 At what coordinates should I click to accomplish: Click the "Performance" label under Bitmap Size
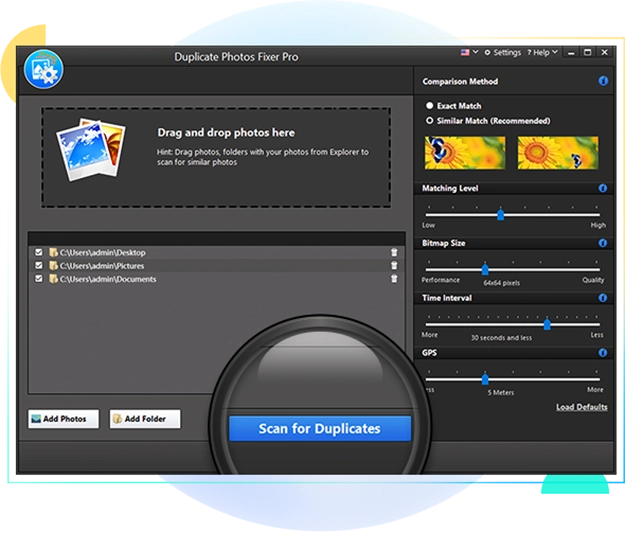click(440, 280)
